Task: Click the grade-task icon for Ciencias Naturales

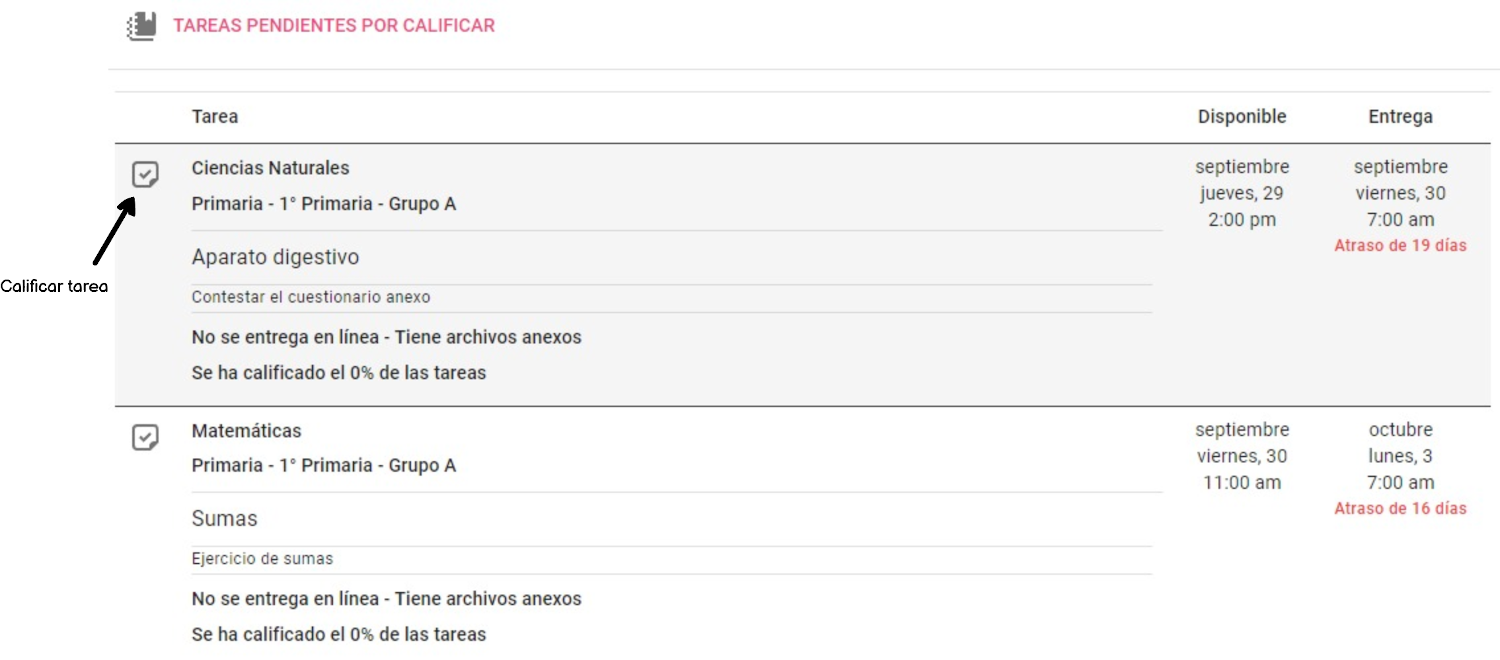Action: tap(145, 176)
